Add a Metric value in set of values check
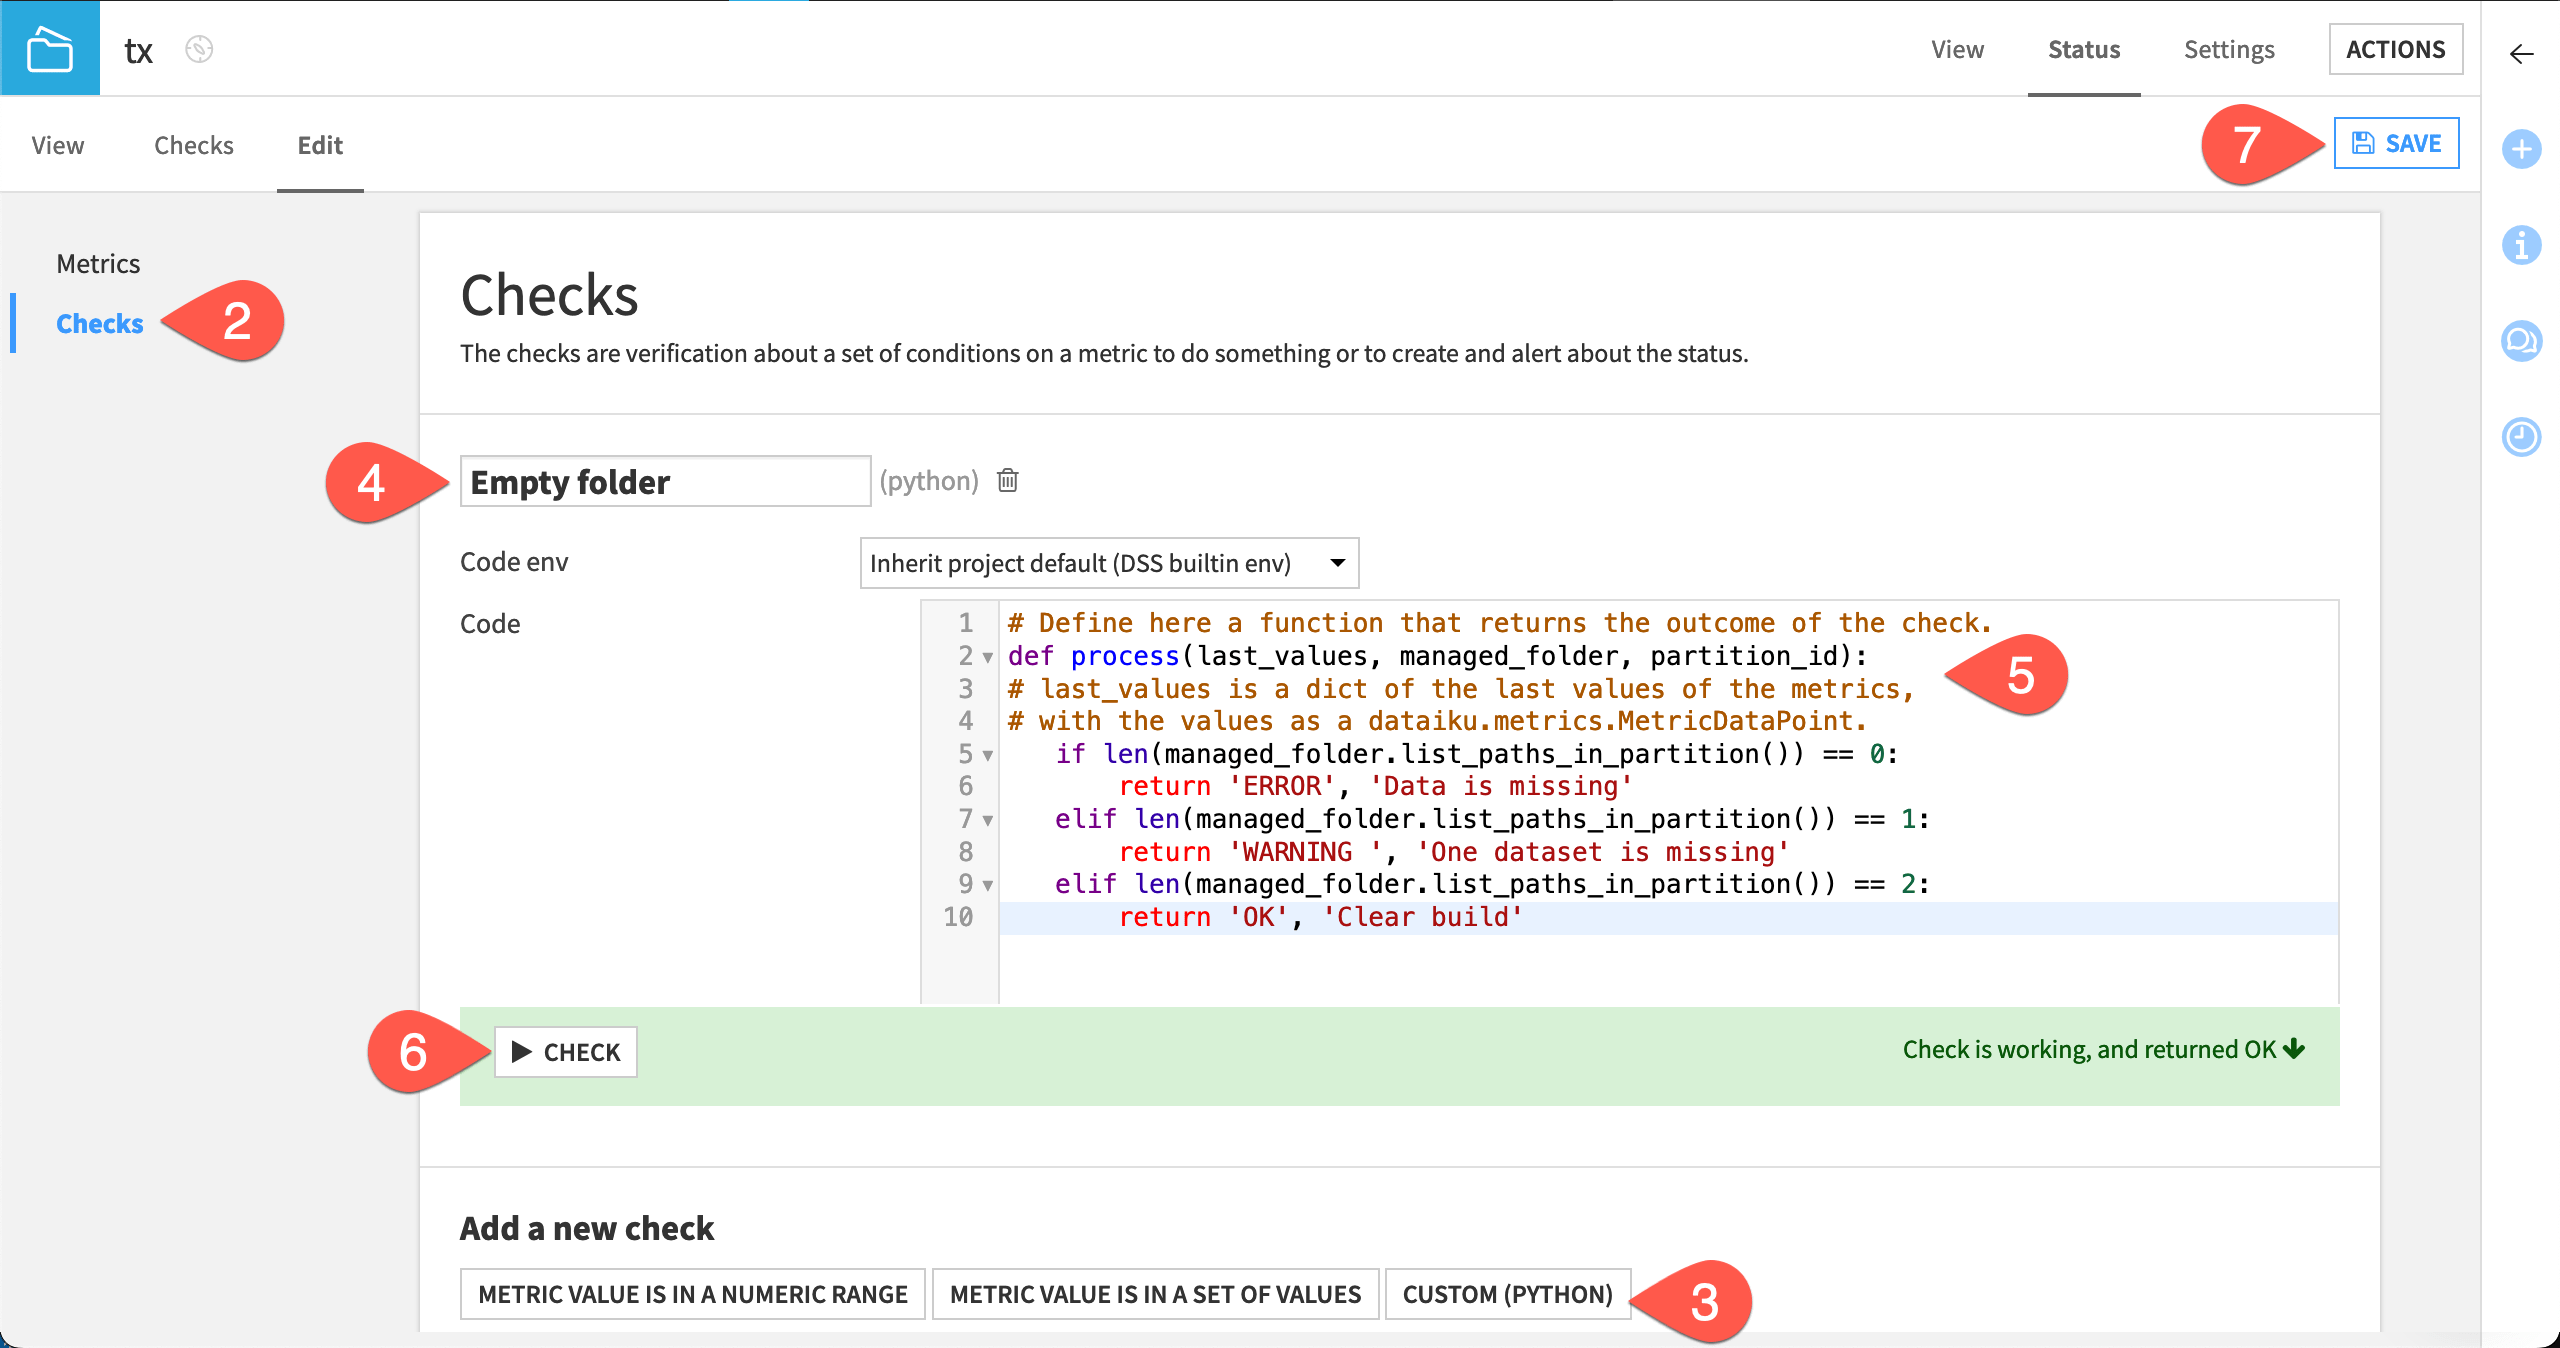 coord(1156,1294)
